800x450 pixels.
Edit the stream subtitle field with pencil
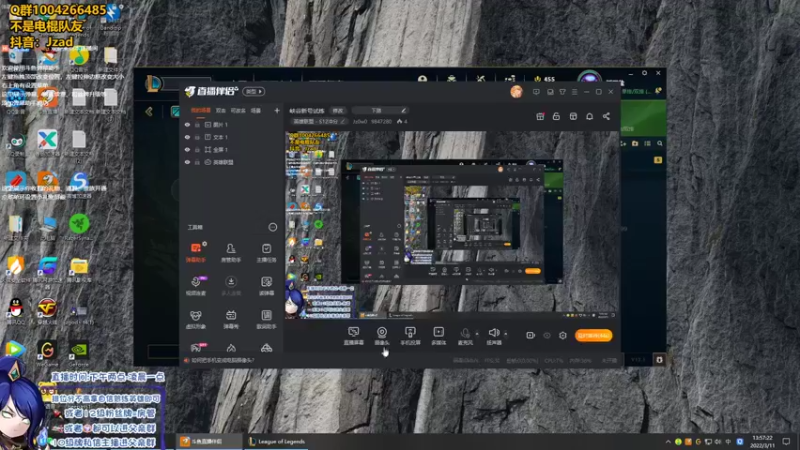[380, 111]
